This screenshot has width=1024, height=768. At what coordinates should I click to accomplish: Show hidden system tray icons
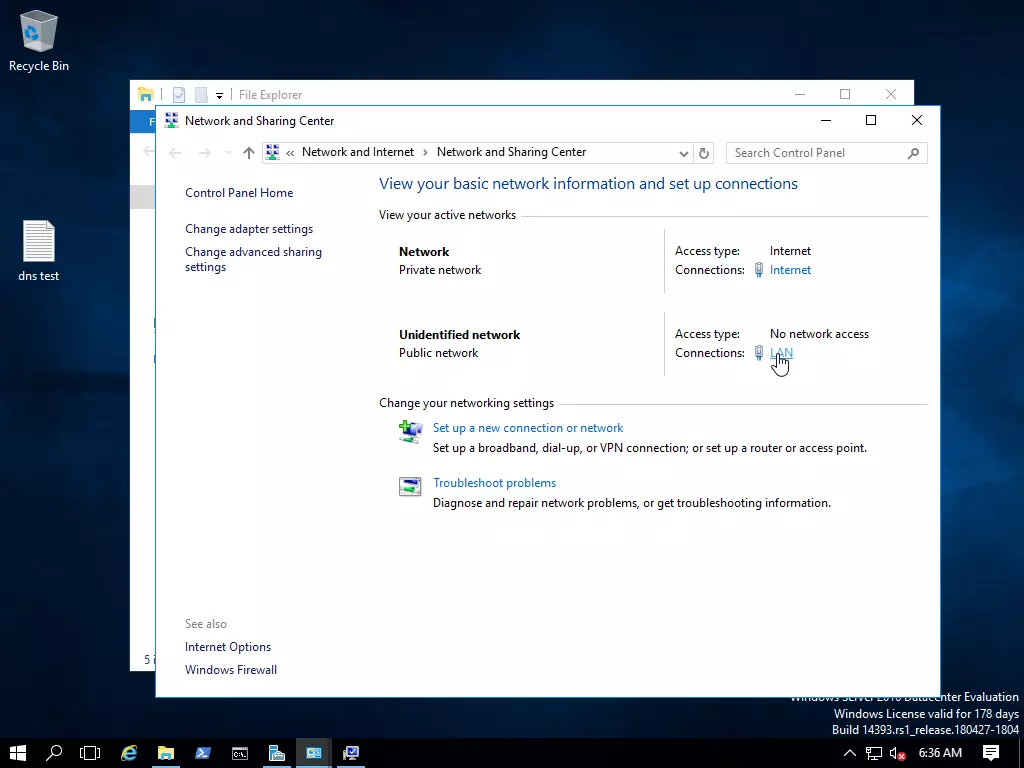pyautogui.click(x=849, y=753)
